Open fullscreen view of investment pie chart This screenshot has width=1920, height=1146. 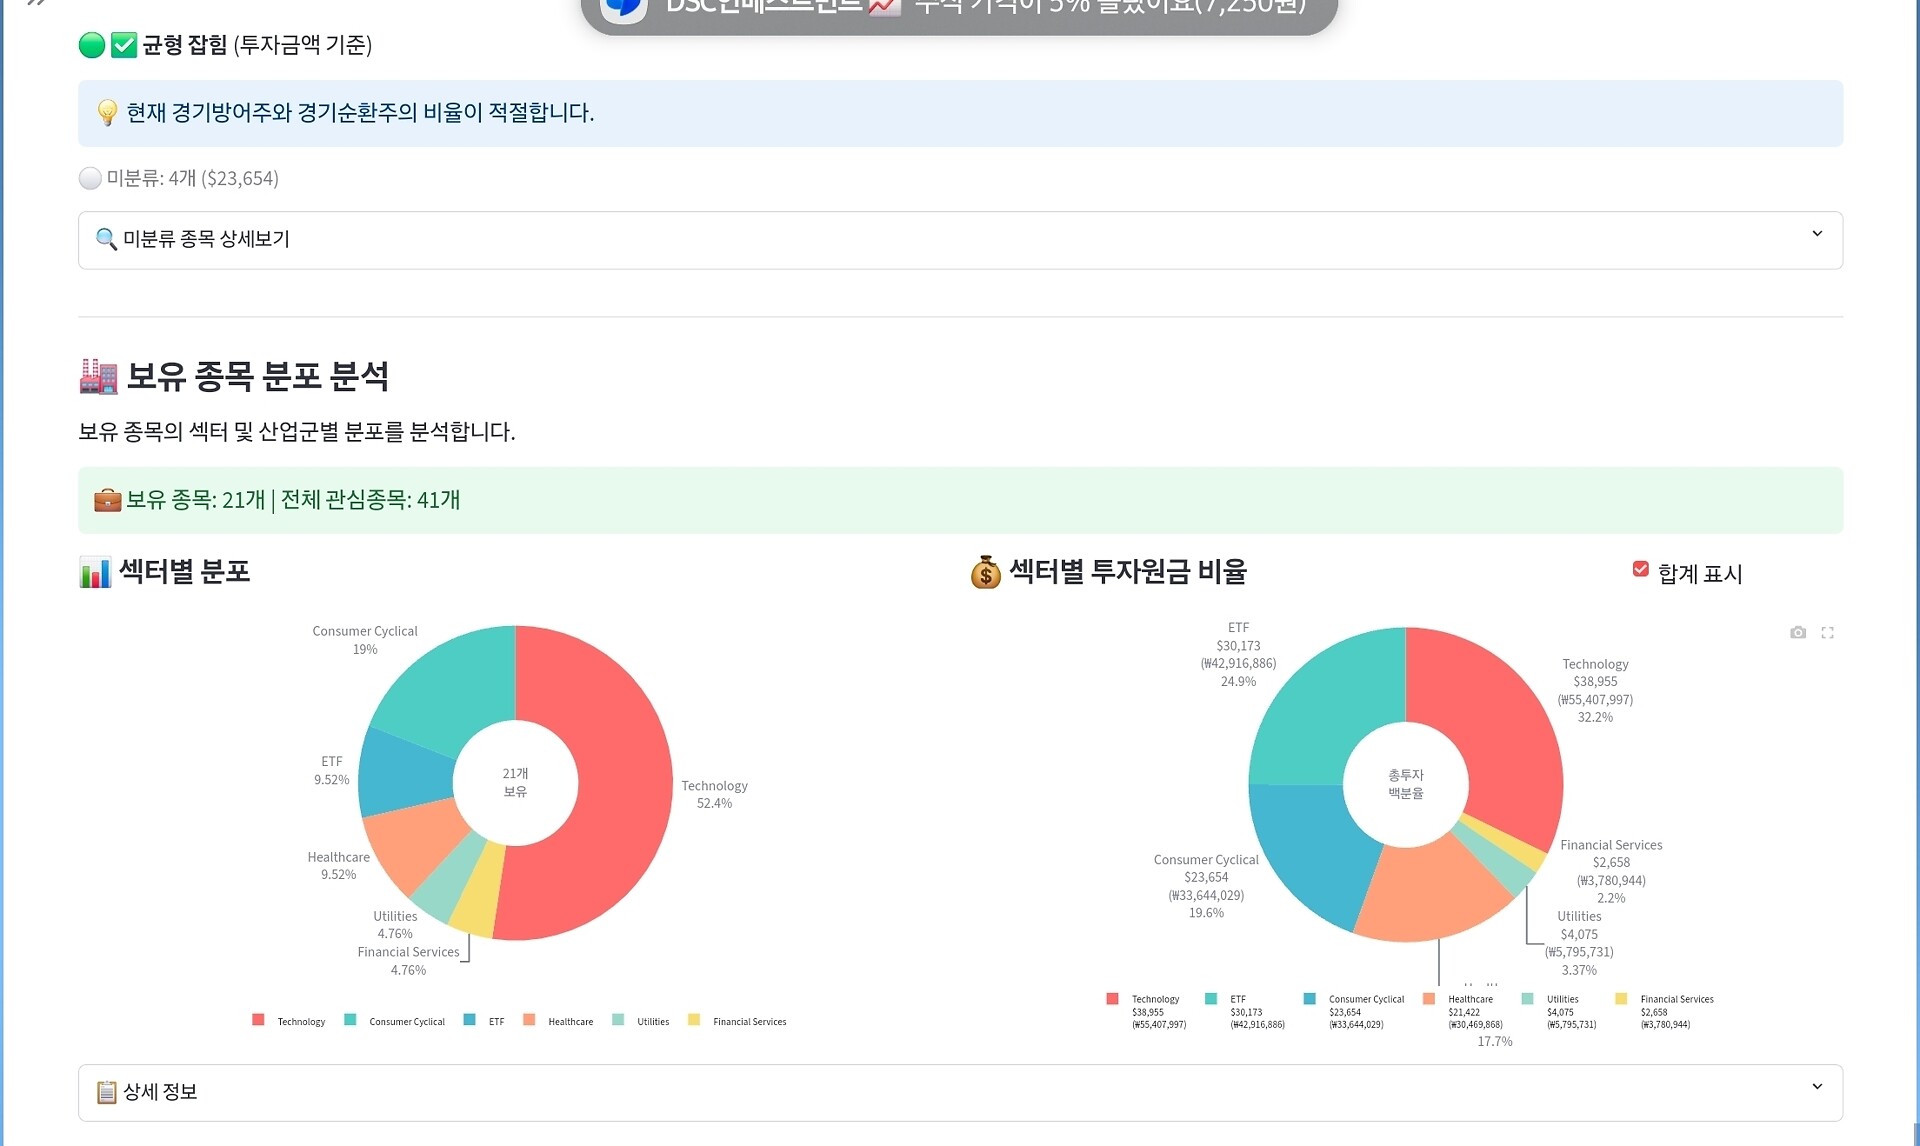pyautogui.click(x=1827, y=633)
